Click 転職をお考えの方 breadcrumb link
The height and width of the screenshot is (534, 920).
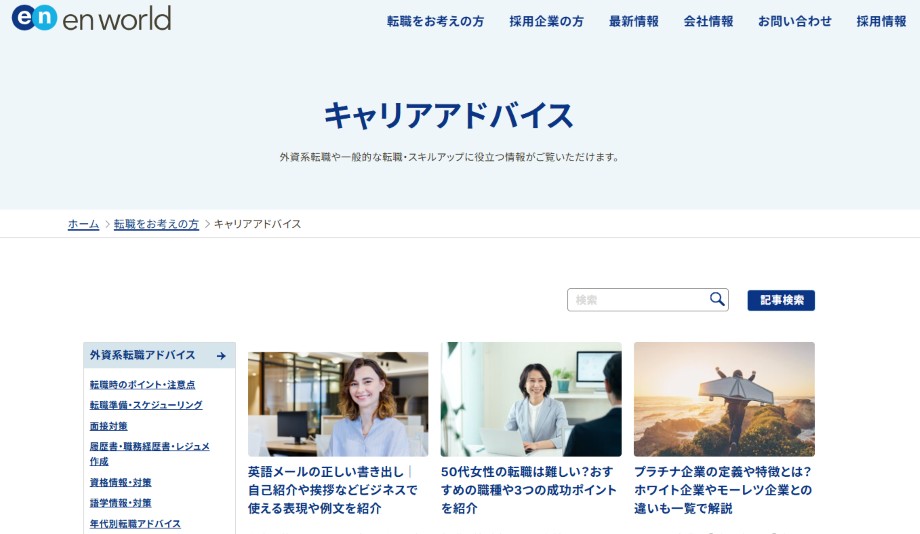coord(156,224)
